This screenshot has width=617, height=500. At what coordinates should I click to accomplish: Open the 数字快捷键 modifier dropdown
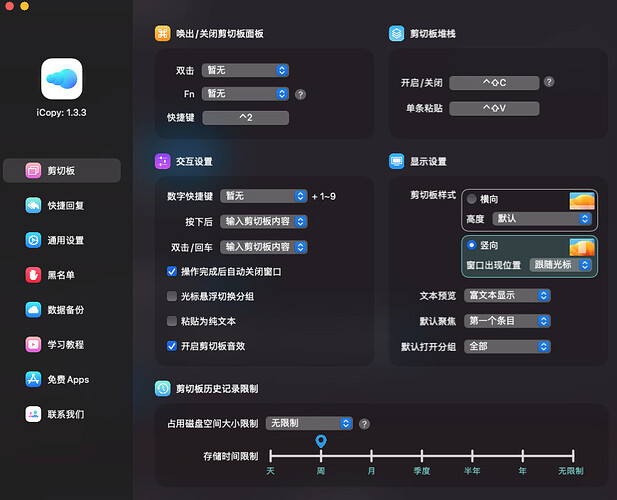coord(264,196)
